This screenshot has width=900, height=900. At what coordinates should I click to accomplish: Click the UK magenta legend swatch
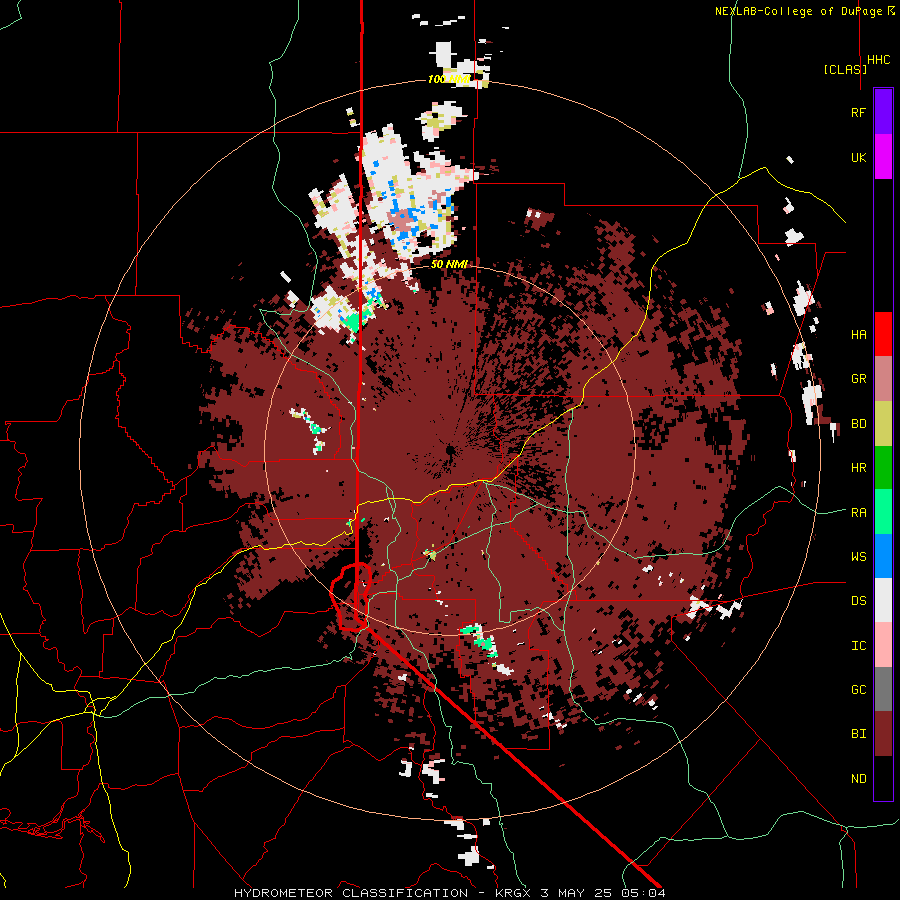click(883, 157)
